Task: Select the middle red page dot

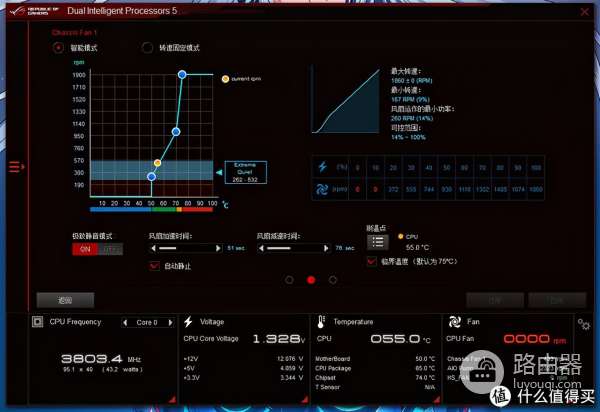Action: (x=311, y=280)
